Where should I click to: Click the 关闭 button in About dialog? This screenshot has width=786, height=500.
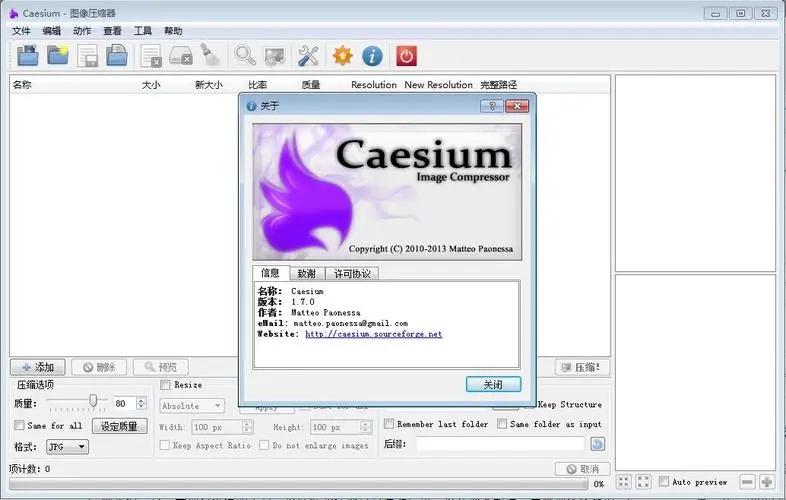[493, 384]
